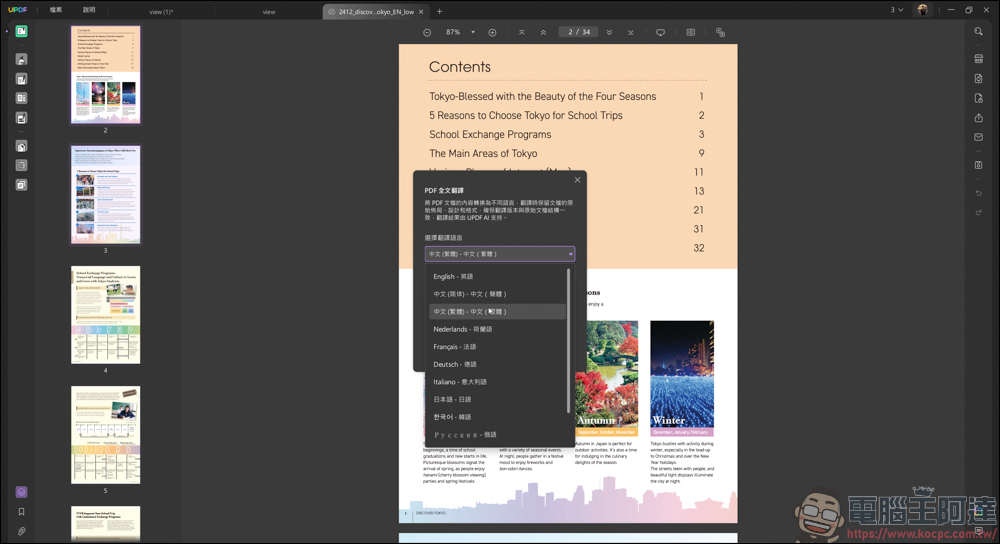1000x544 pixels.
Task: Click the zoom in plus icon
Action: [492, 33]
